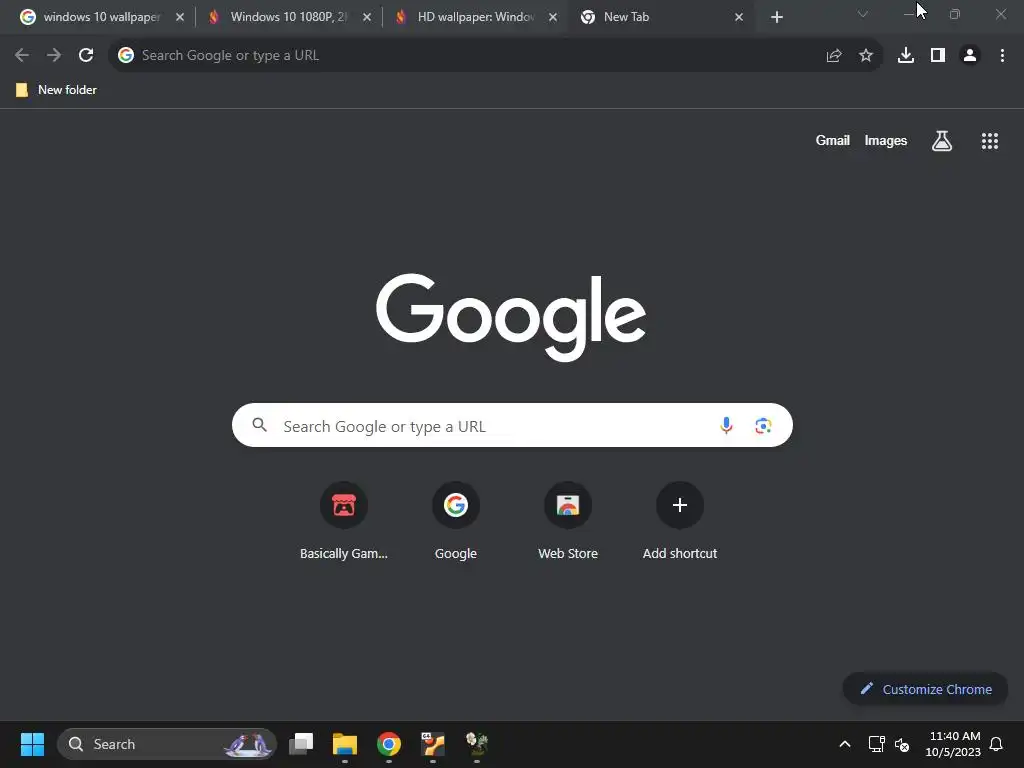
Task: Open the clock showing 11:40 AM
Action: pyautogui.click(x=953, y=744)
